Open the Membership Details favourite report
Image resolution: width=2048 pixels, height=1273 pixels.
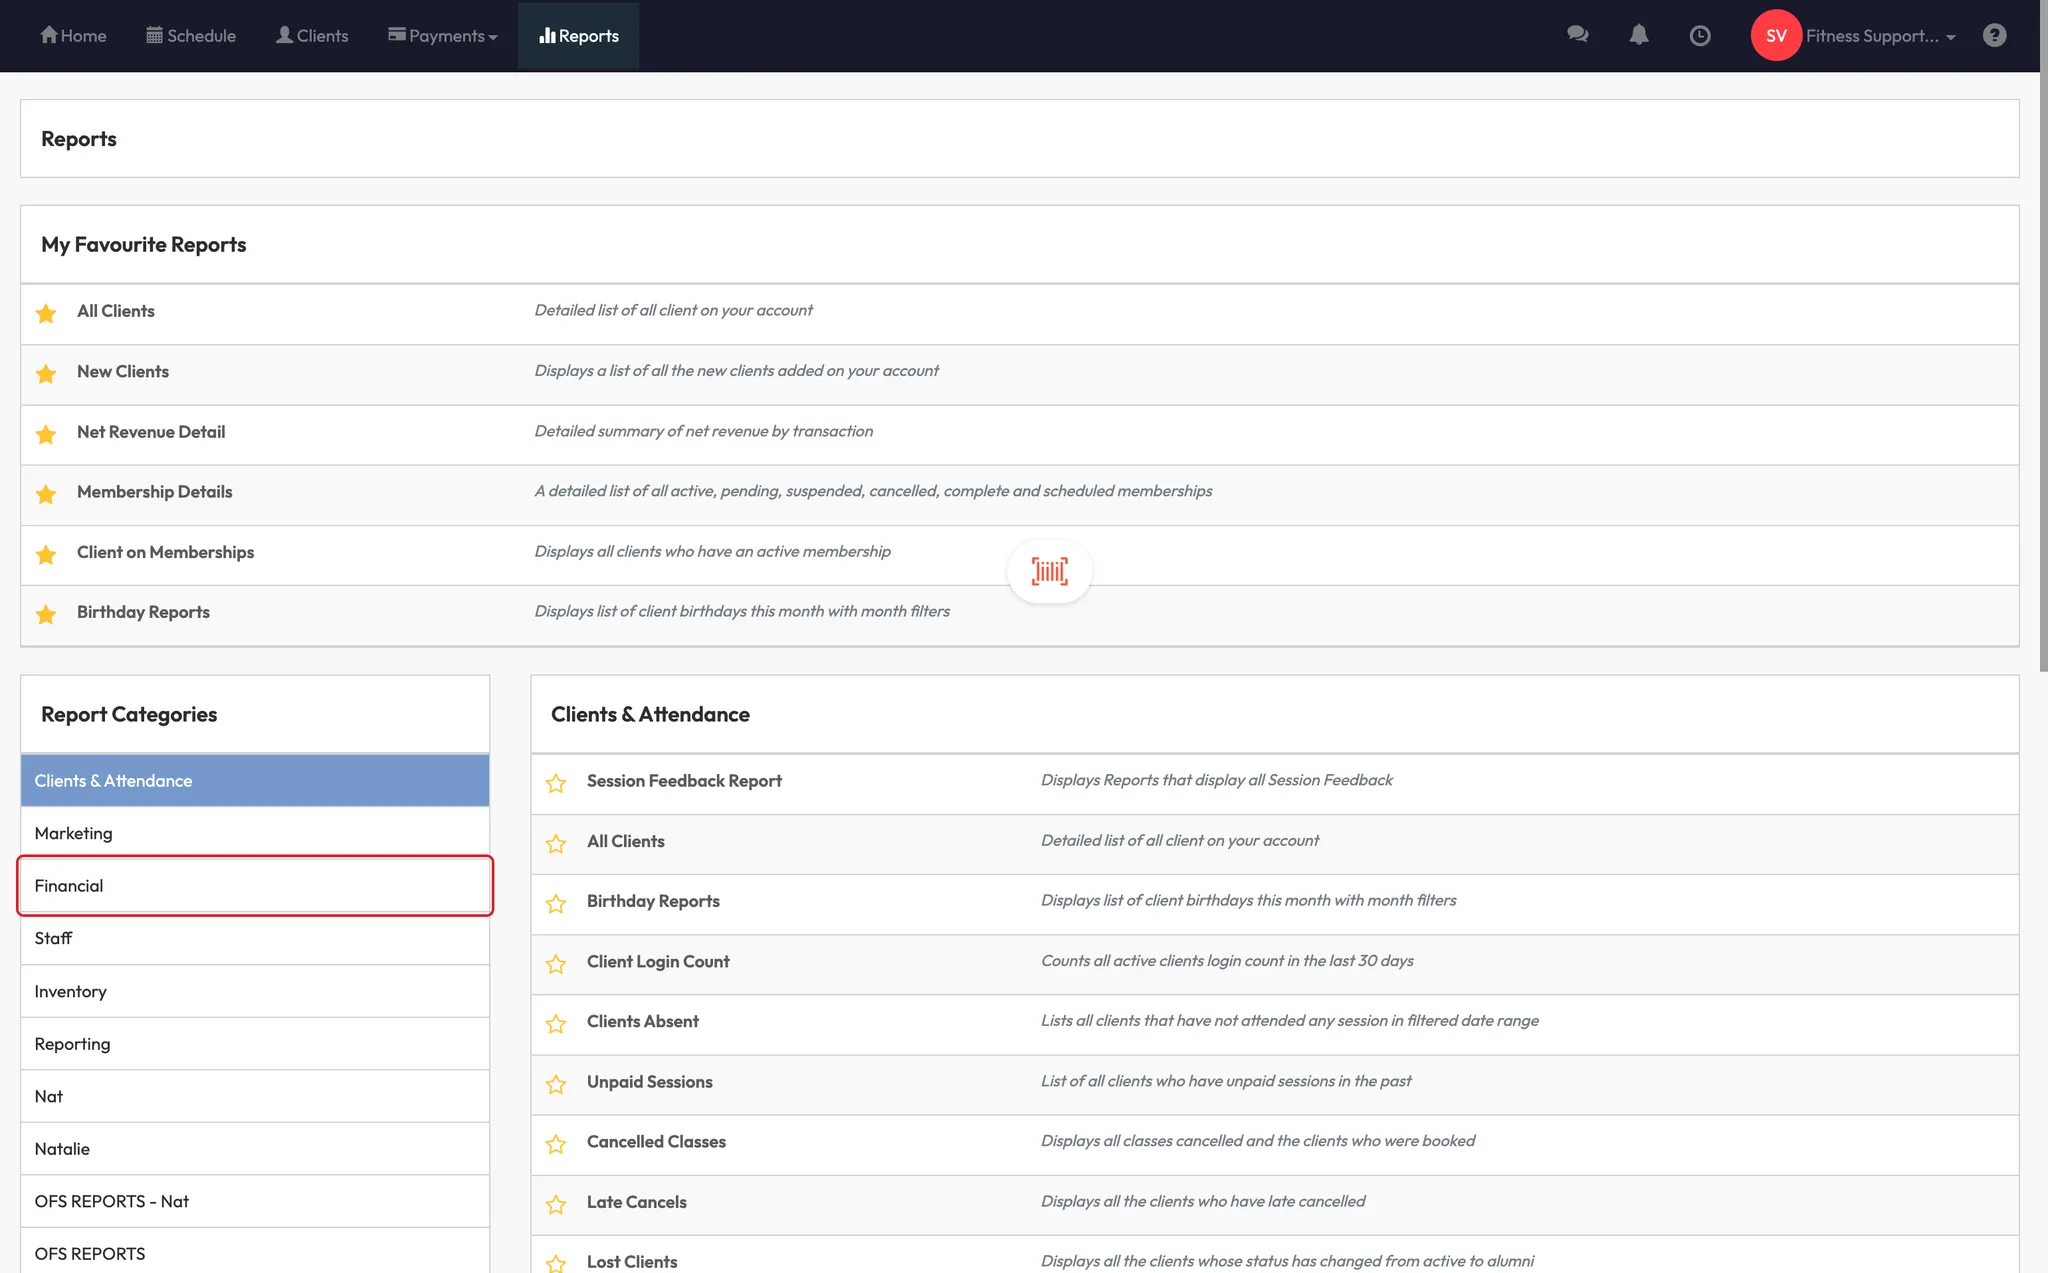tap(154, 492)
